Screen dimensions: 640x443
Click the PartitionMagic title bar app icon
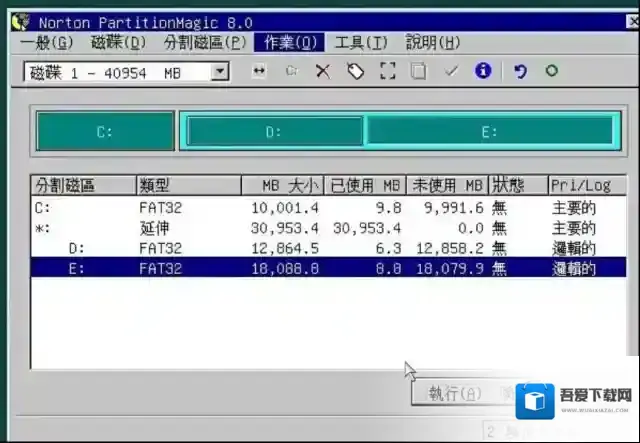point(20,22)
